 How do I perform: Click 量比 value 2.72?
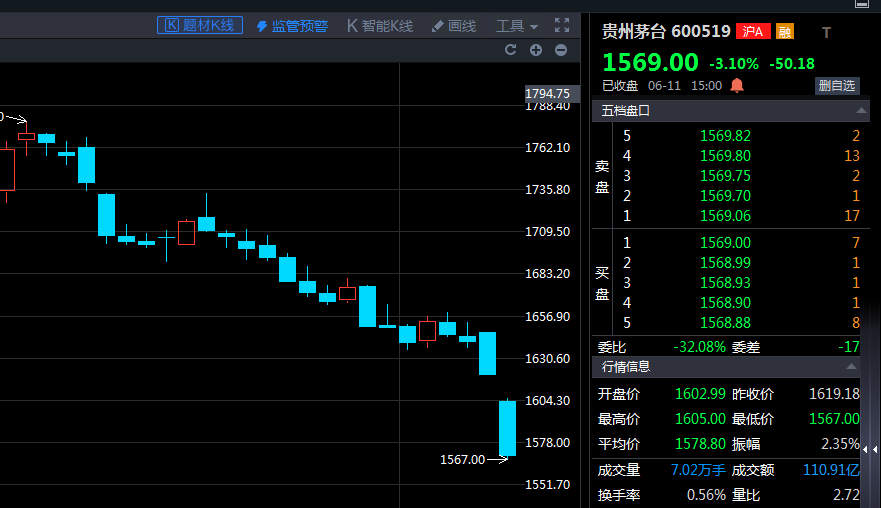(x=846, y=495)
